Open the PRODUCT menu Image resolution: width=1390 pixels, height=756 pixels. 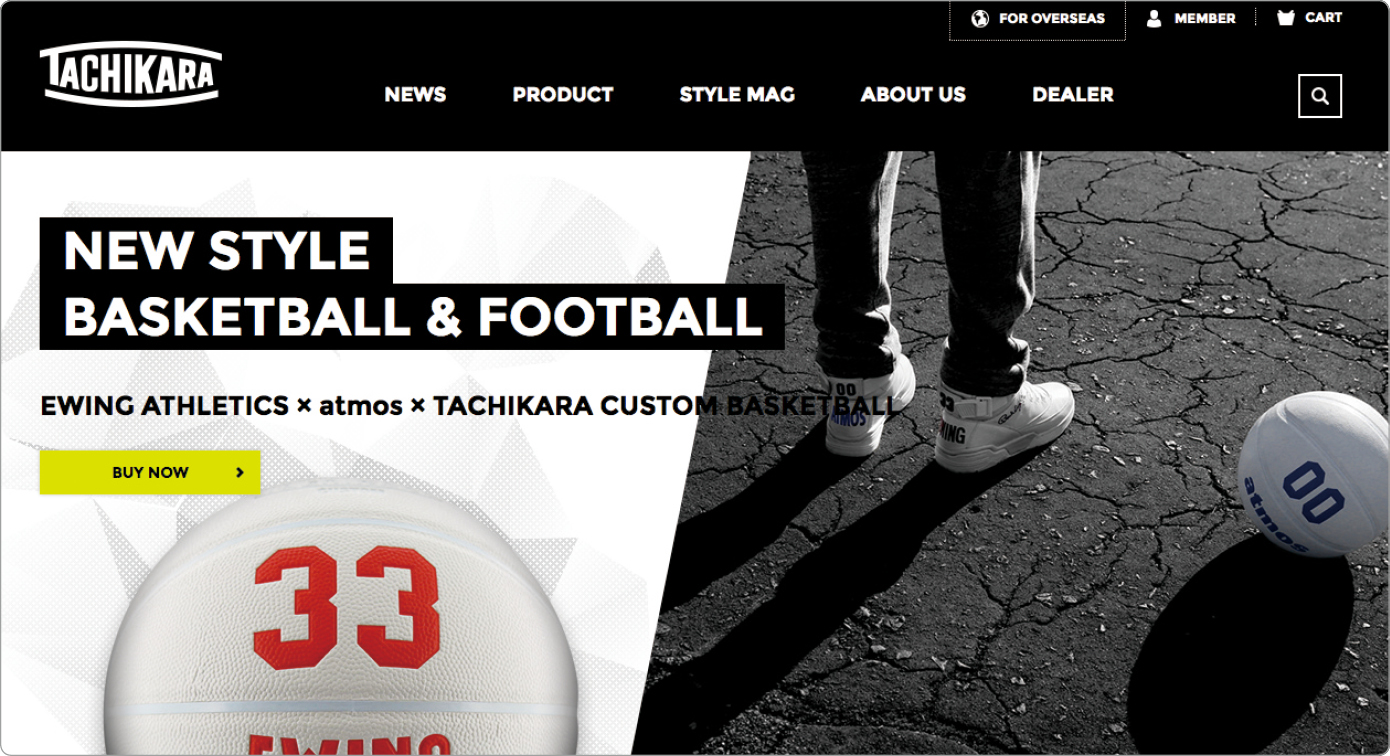(563, 94)
